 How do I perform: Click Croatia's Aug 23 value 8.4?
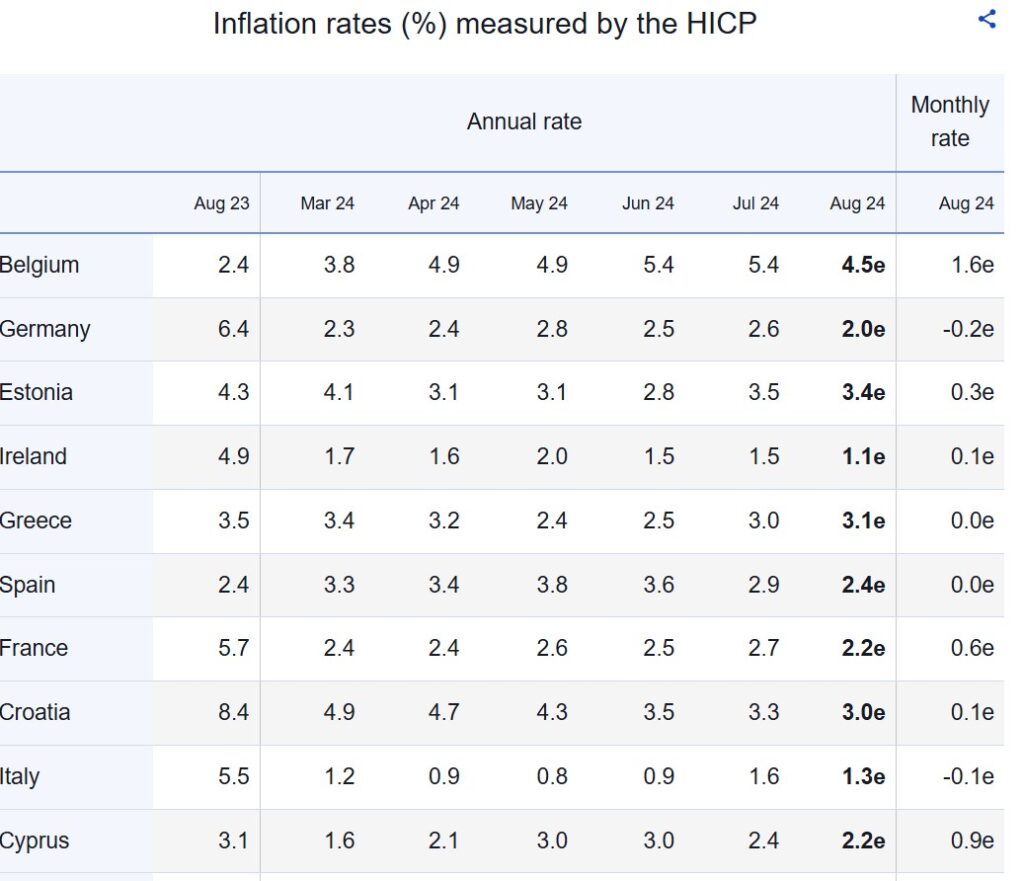pos(233,713)
